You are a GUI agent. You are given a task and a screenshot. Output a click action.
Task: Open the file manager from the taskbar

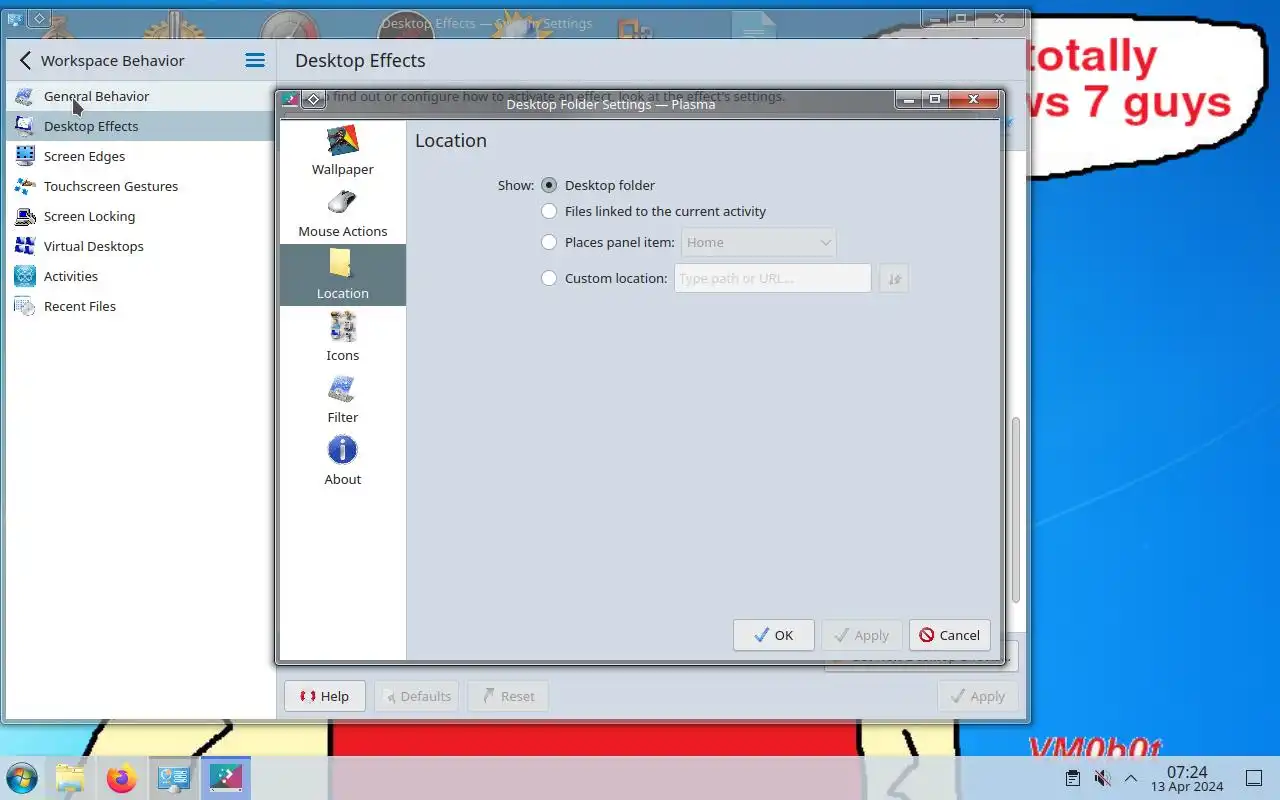(x=70, y=778)
